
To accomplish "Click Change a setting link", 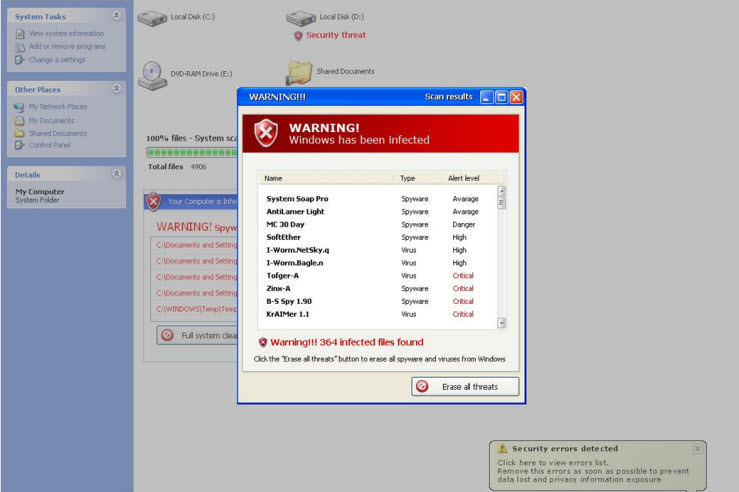I will (x=57, y=60).
